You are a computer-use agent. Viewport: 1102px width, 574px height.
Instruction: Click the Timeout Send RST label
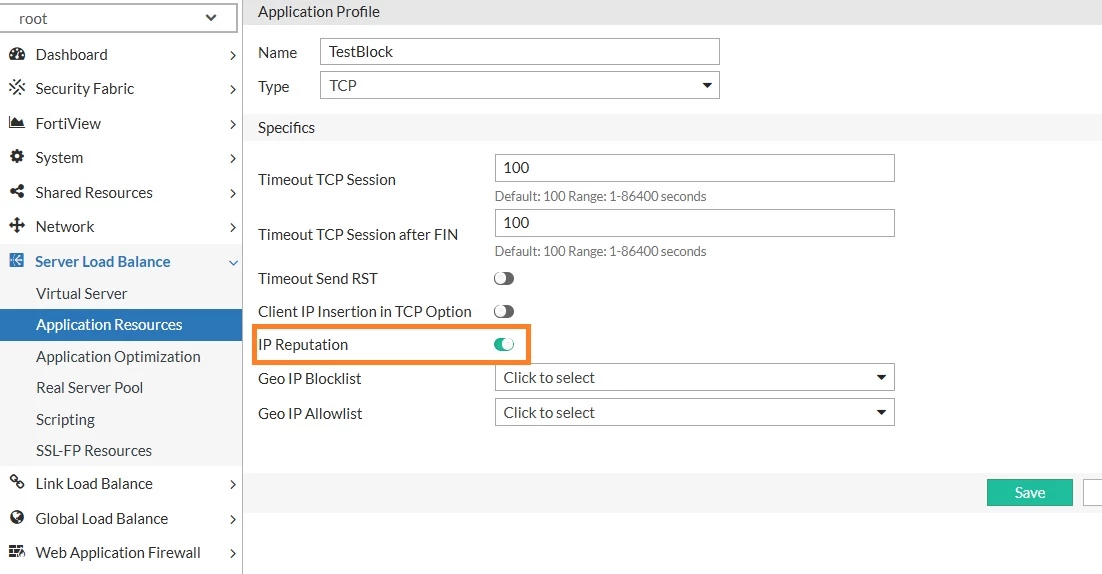click(x=318, y=279)
